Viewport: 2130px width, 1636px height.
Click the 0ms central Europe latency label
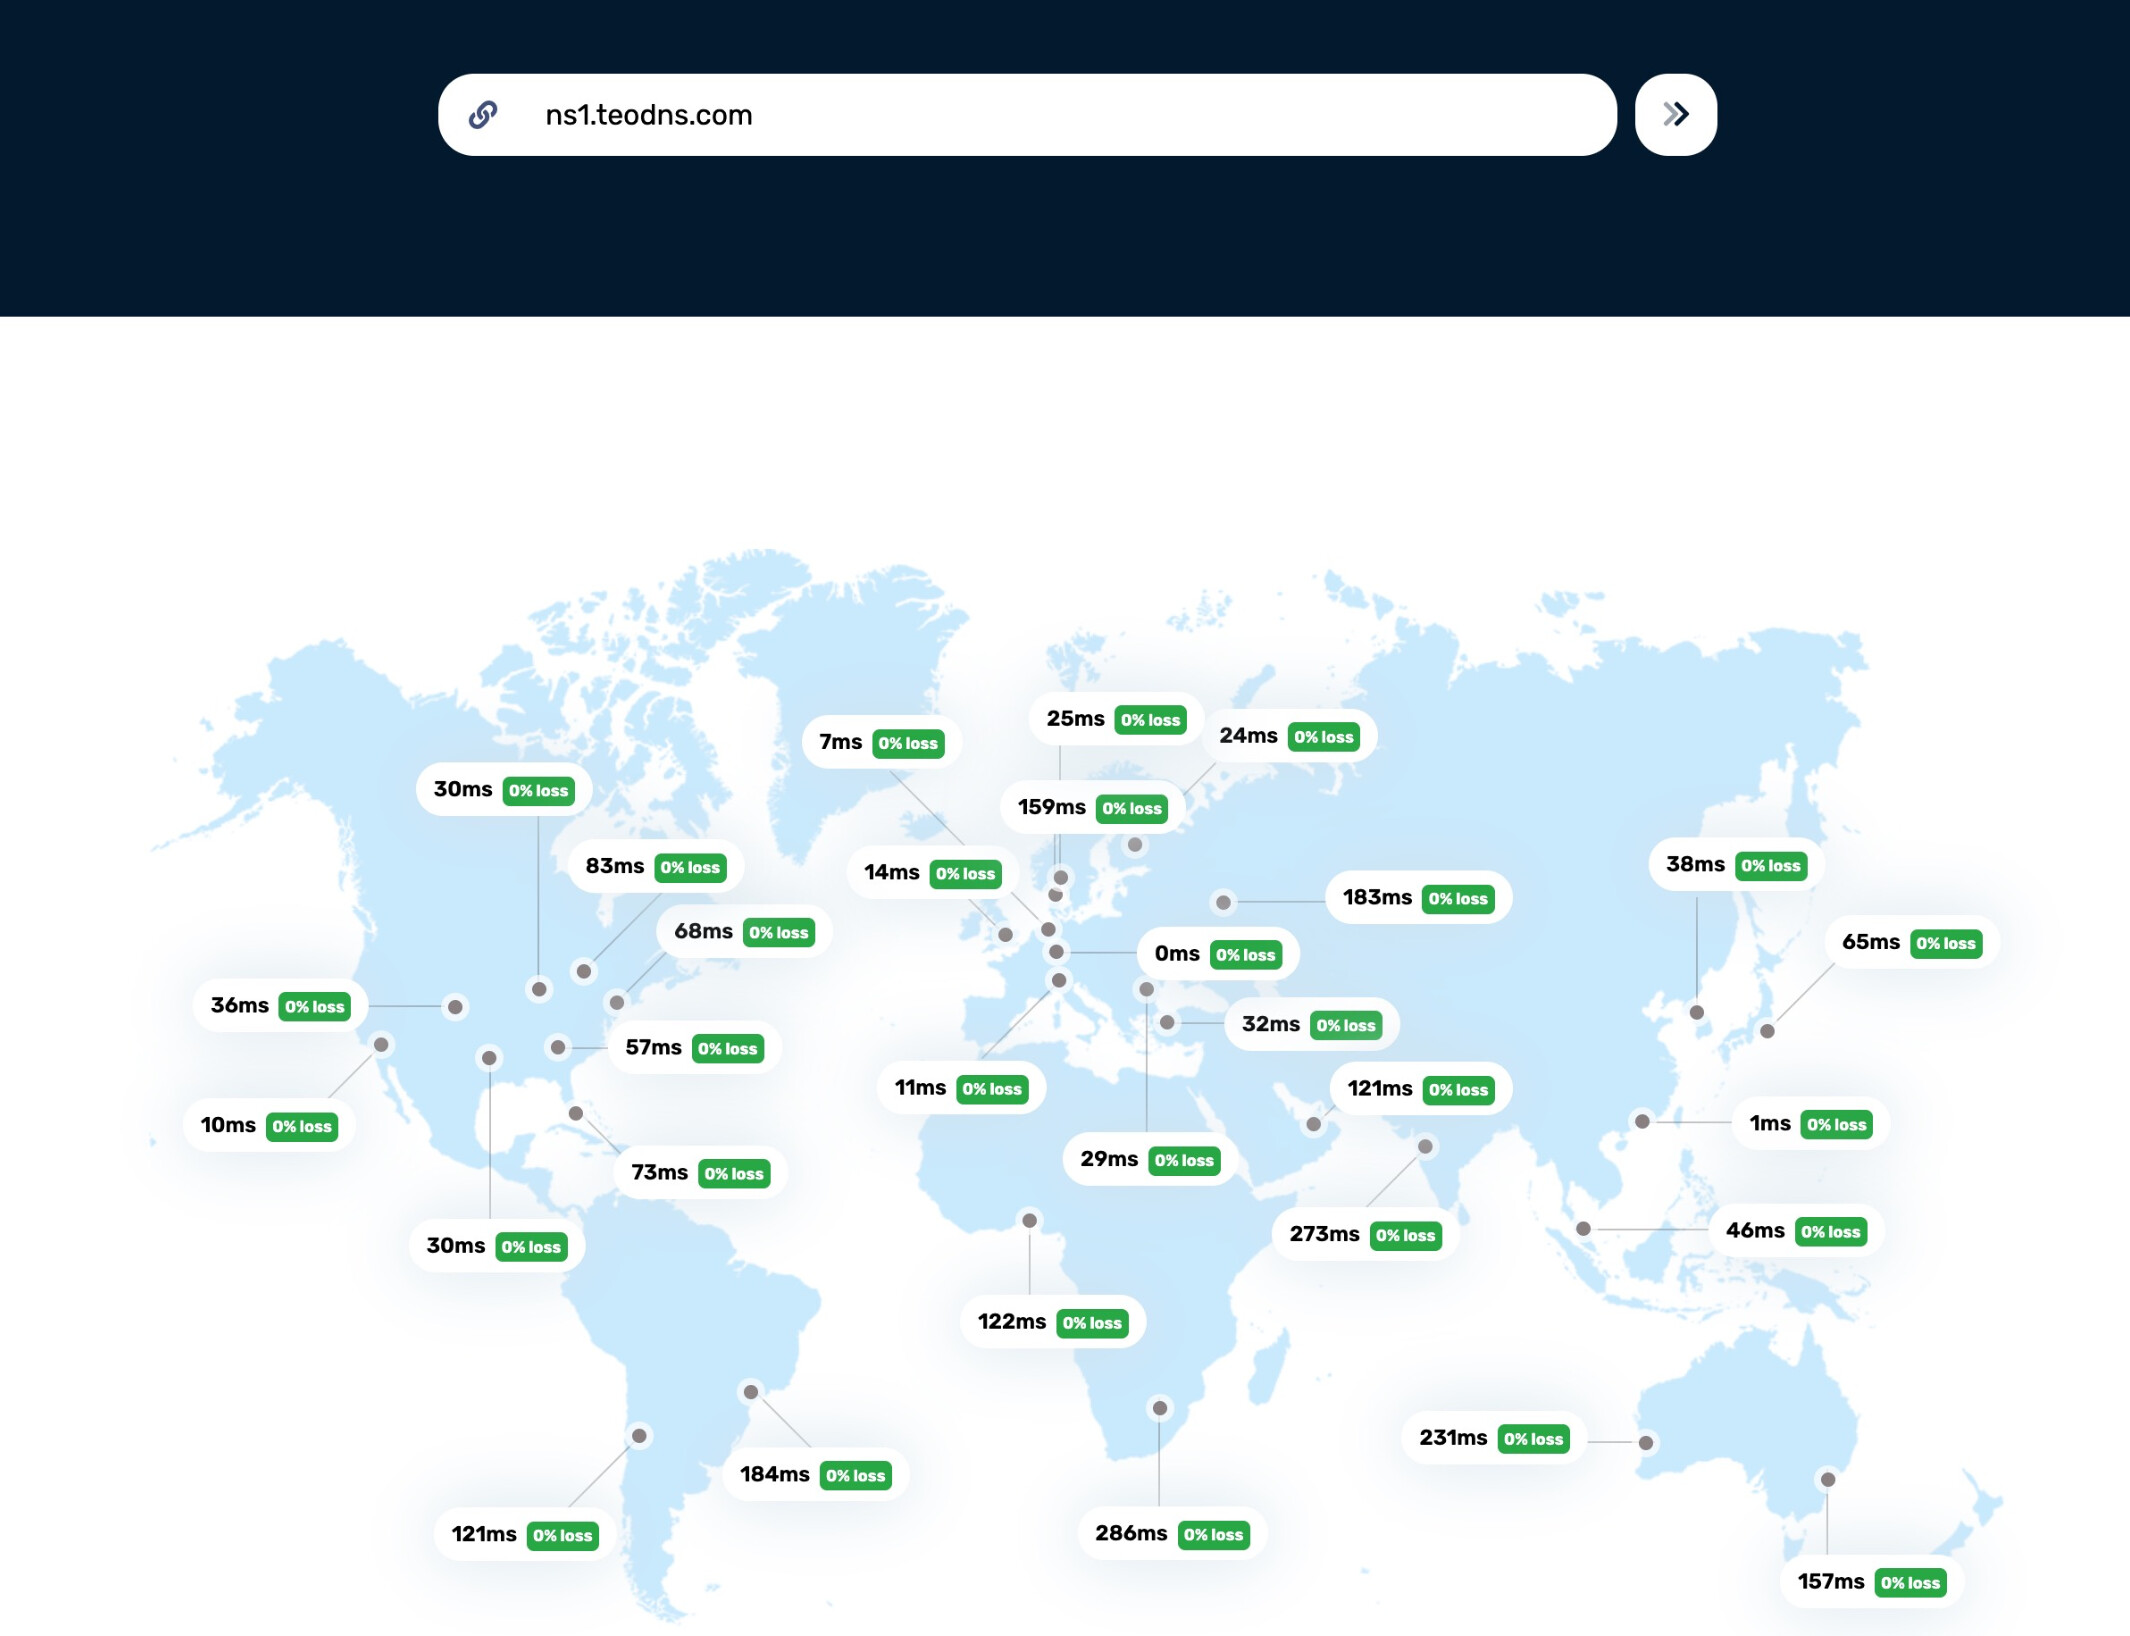point(1177,954)
